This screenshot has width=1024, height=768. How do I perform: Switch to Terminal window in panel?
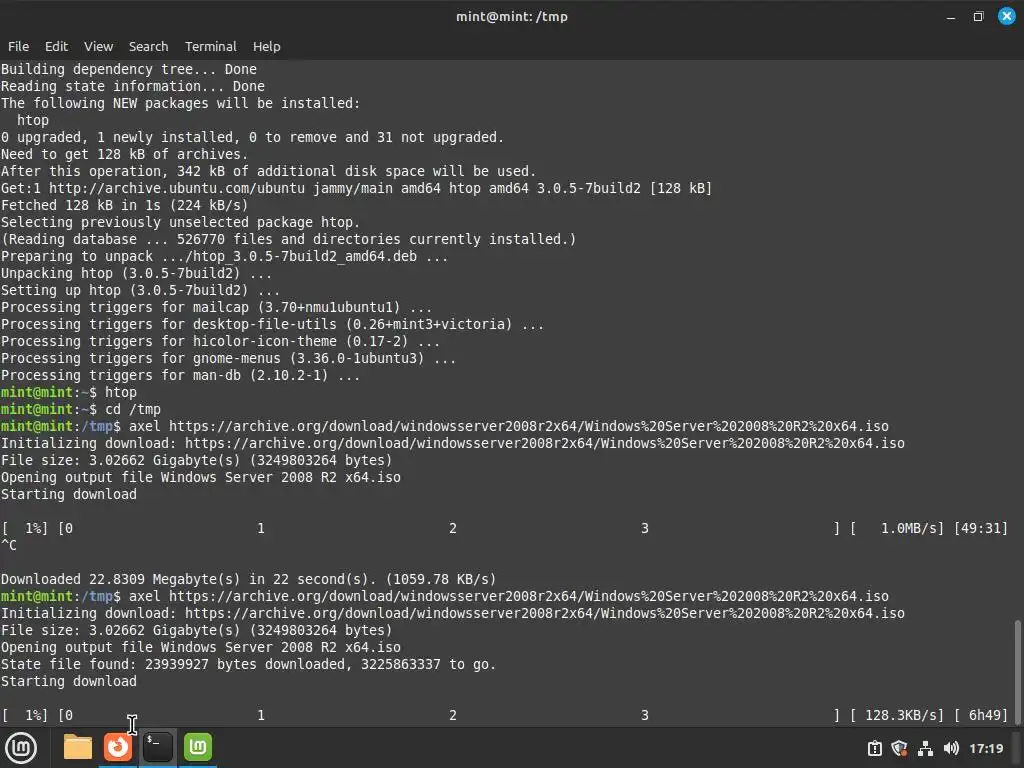tap(158, 747)
